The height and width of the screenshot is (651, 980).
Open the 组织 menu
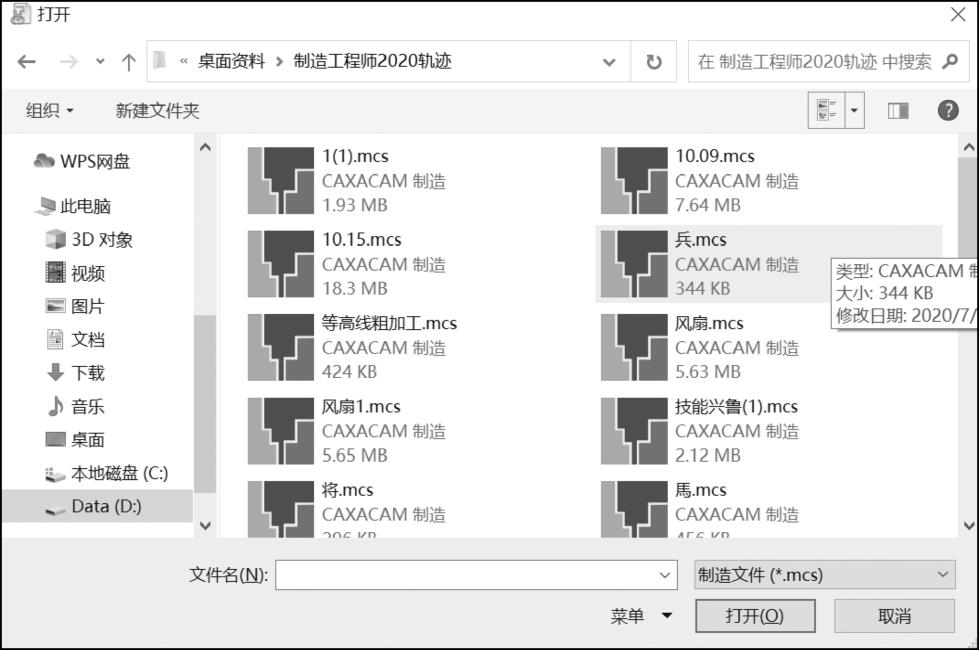49,111
